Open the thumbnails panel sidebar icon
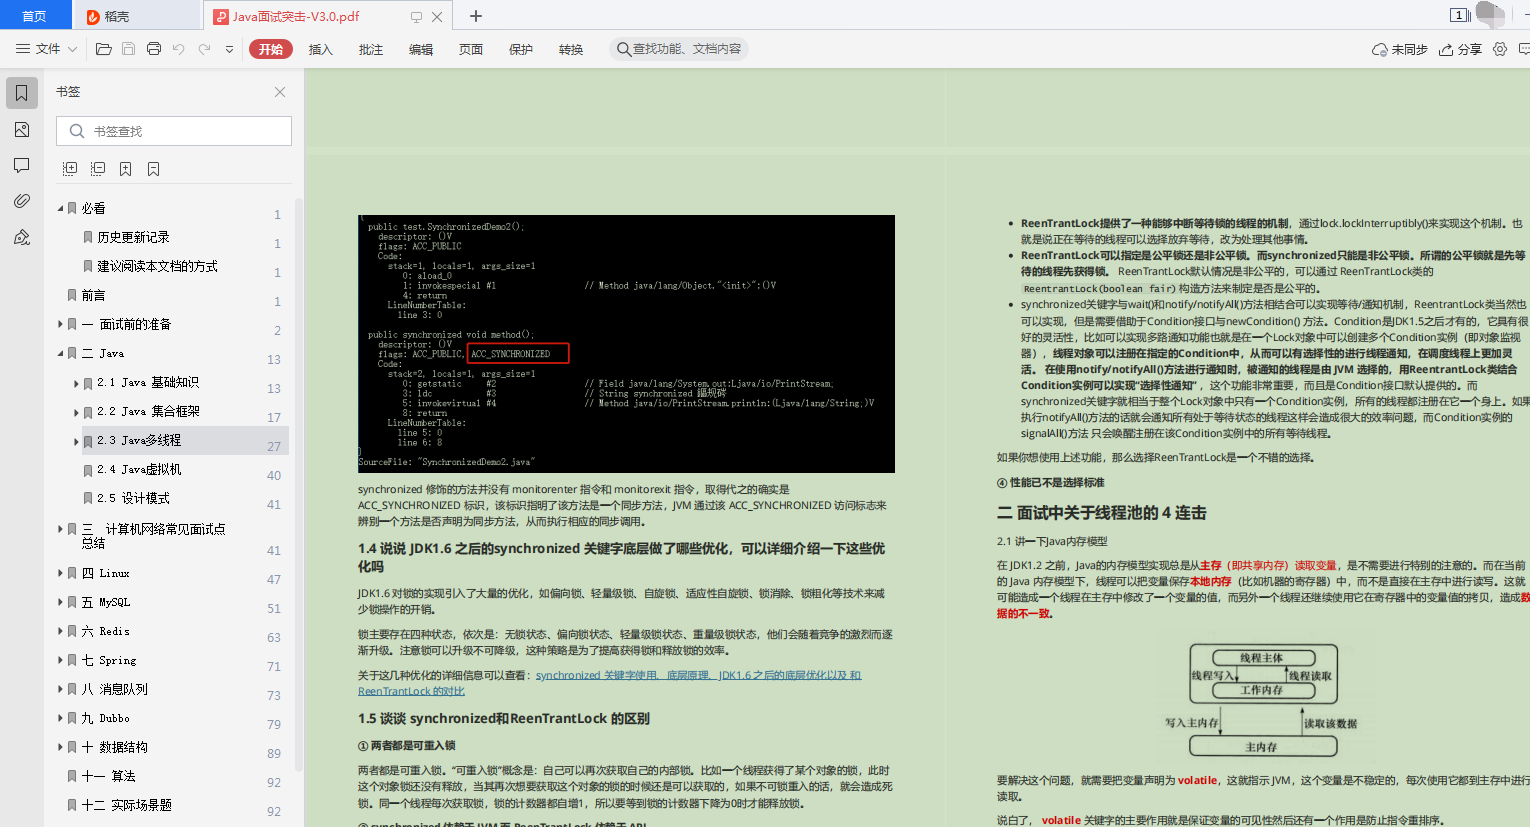Screen dimensions: 1530x827 pos(21,130)
